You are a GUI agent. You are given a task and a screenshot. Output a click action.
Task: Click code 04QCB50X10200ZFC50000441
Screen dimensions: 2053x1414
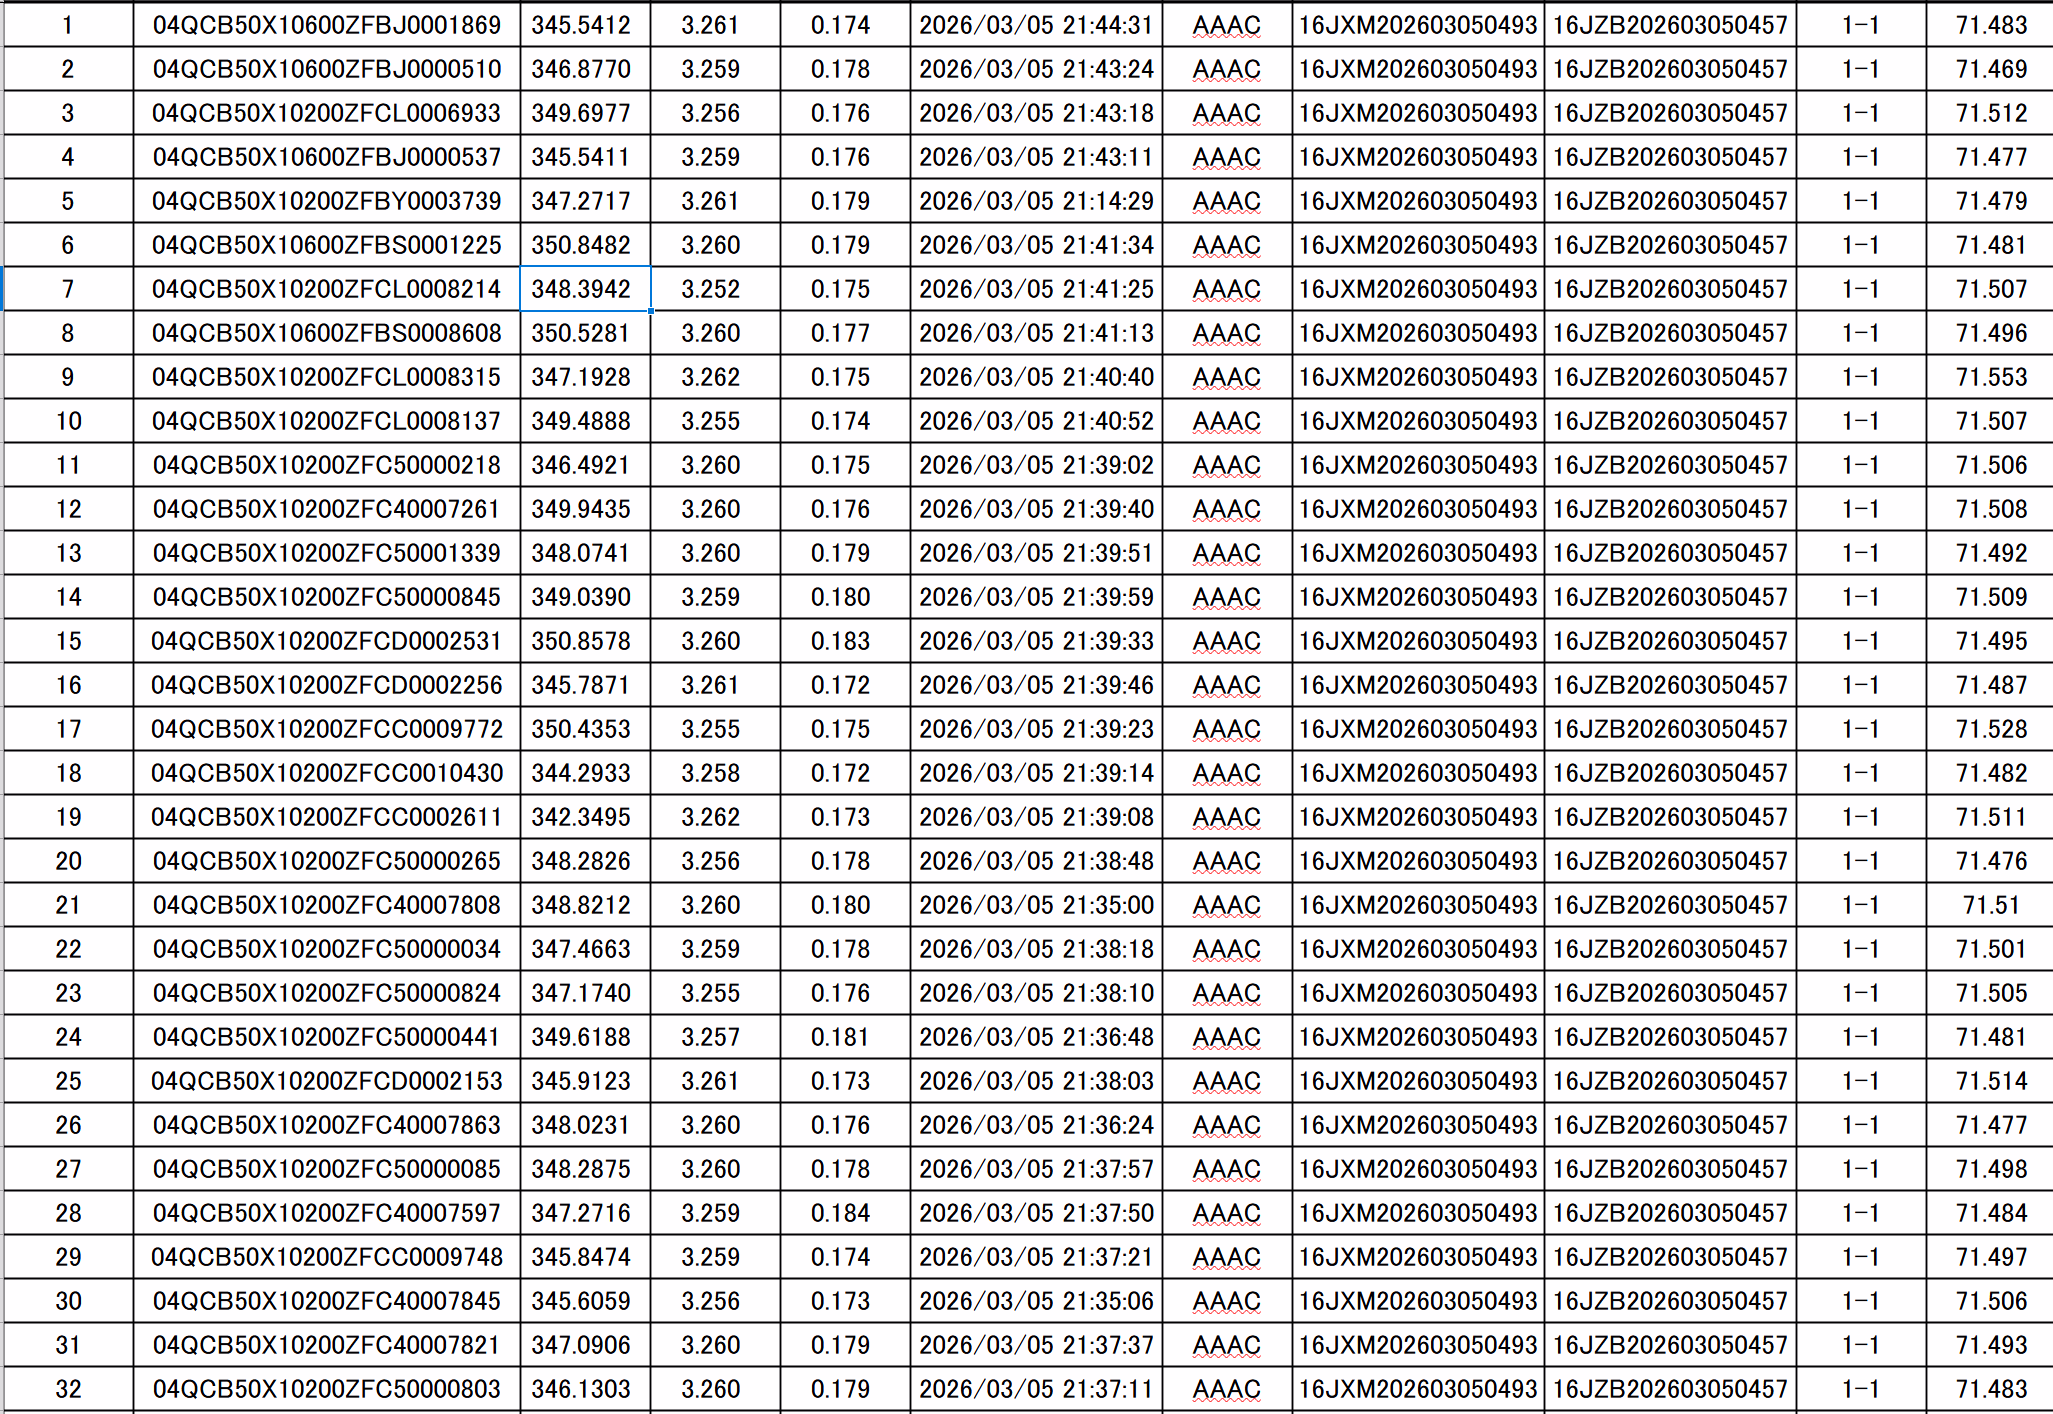(327, 1037)
